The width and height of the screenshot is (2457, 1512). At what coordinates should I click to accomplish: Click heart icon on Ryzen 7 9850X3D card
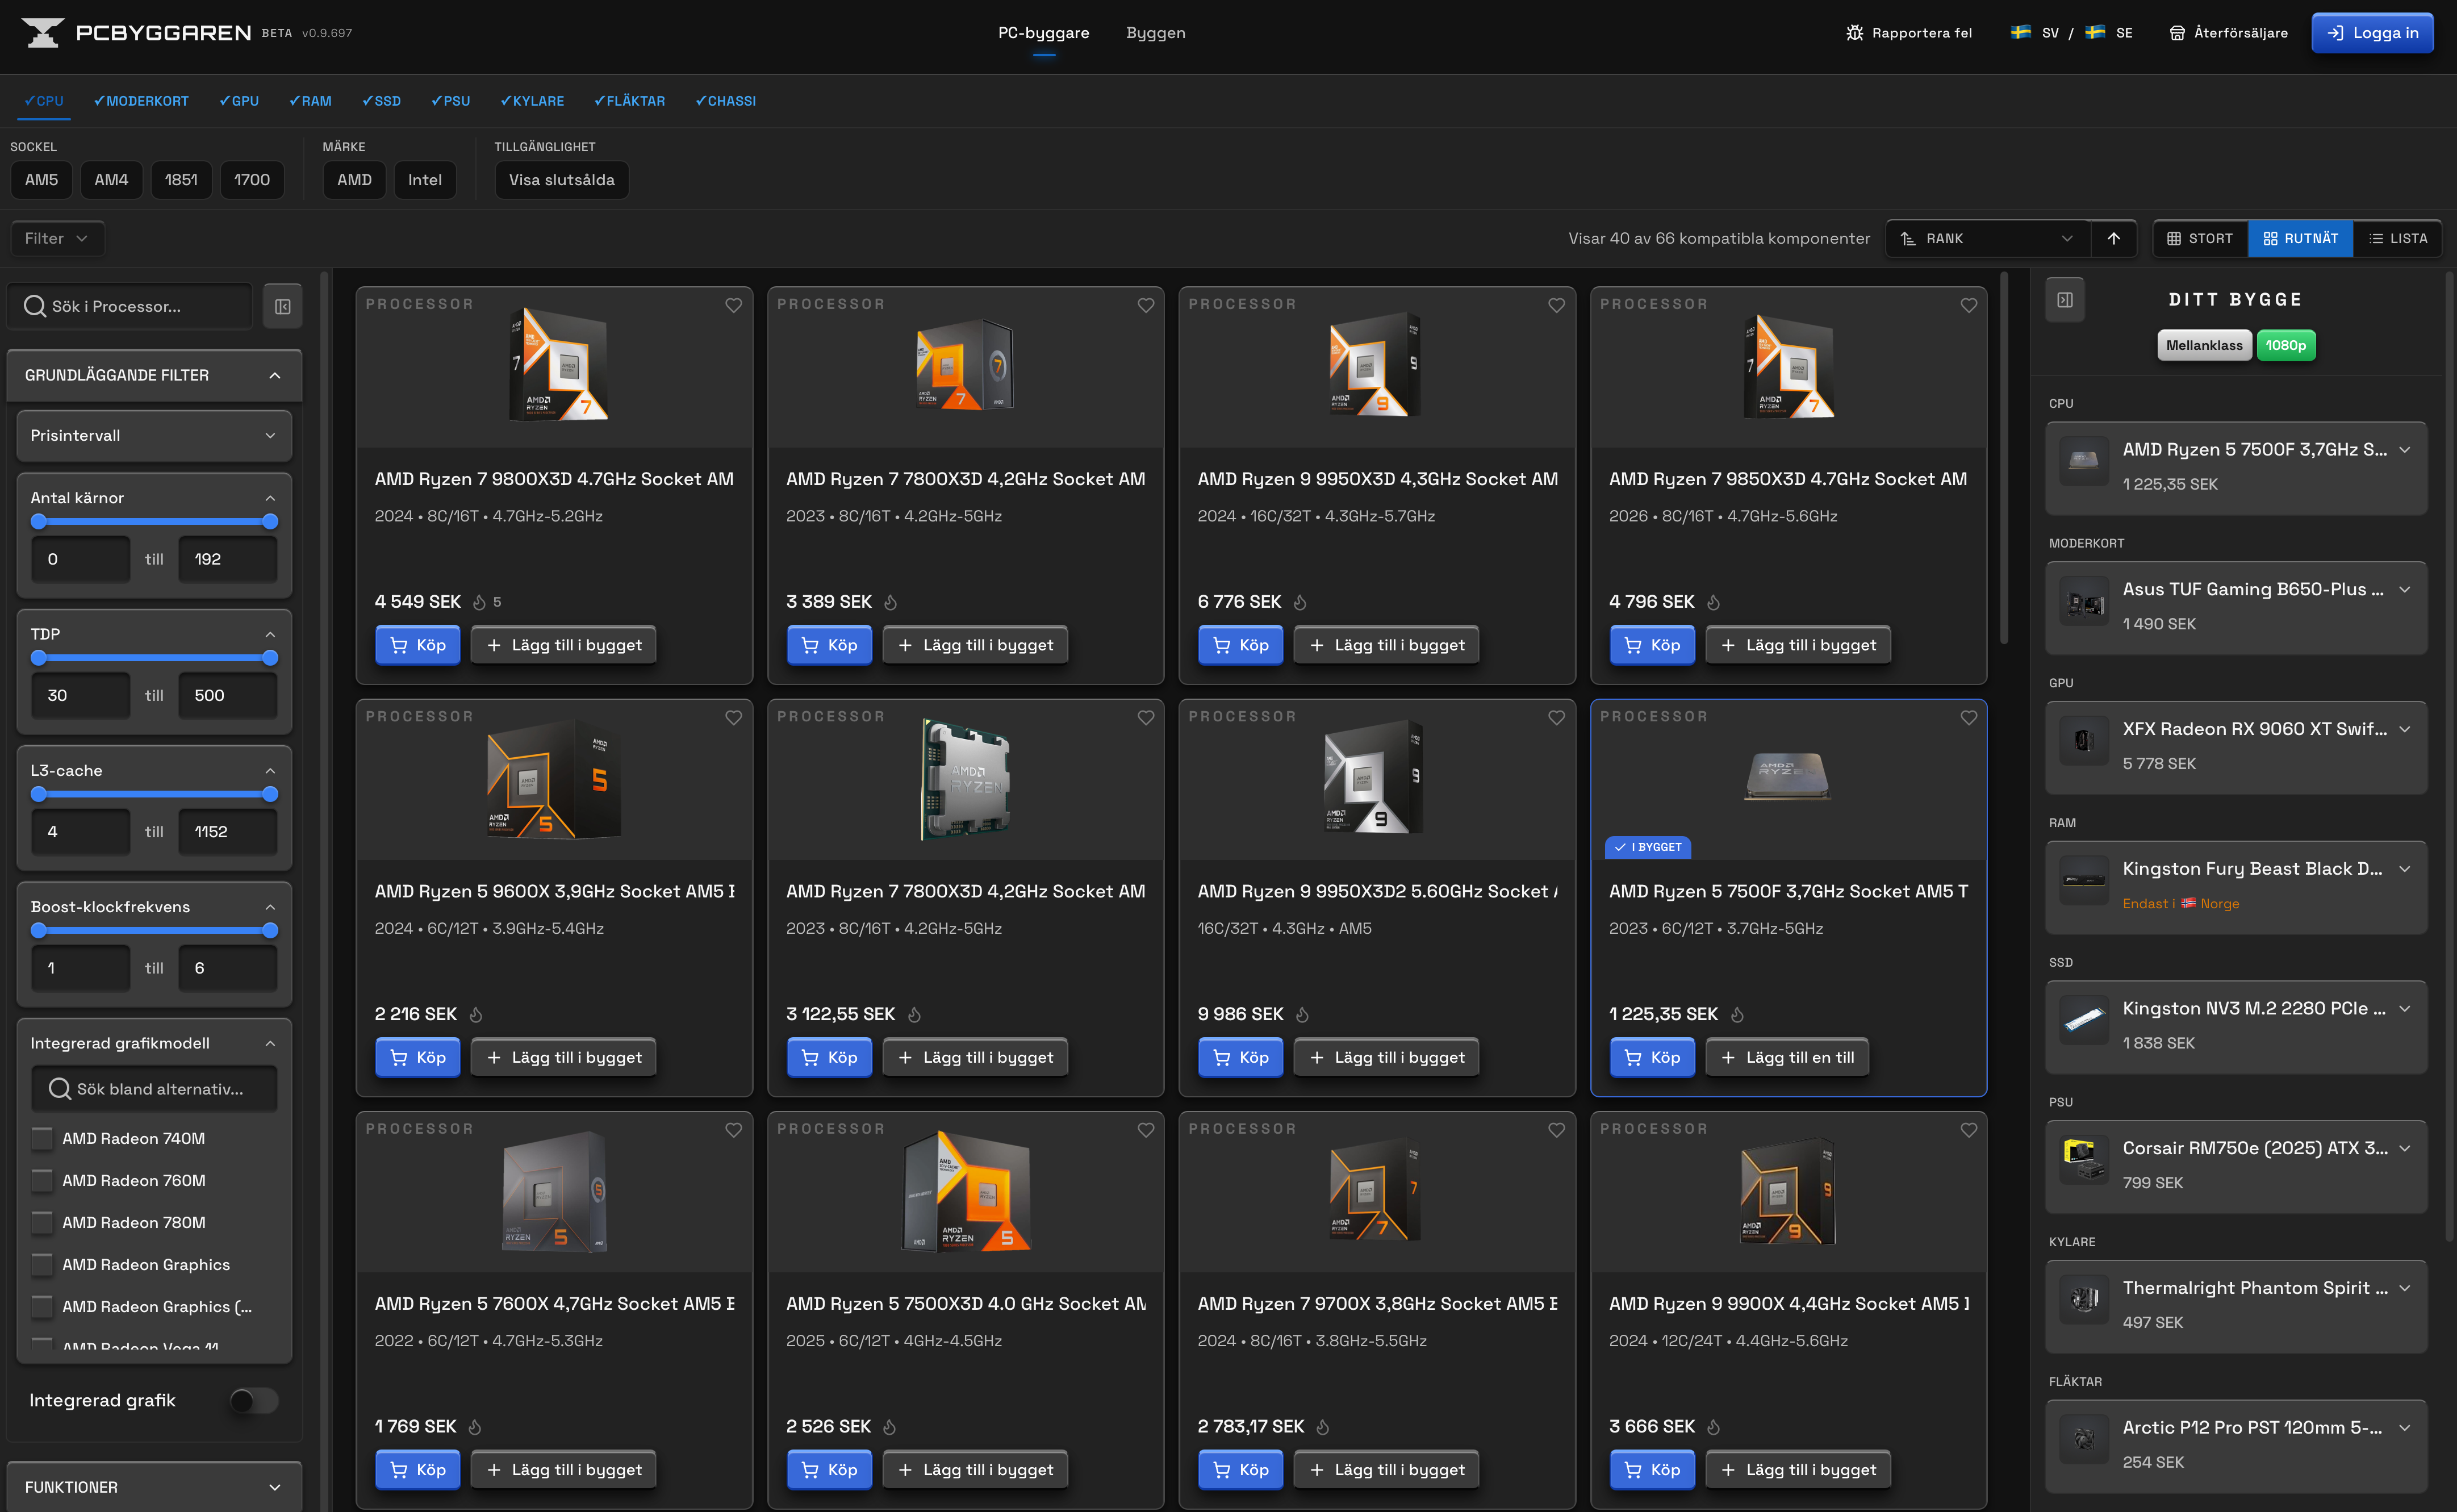(x=1969, y=305)
